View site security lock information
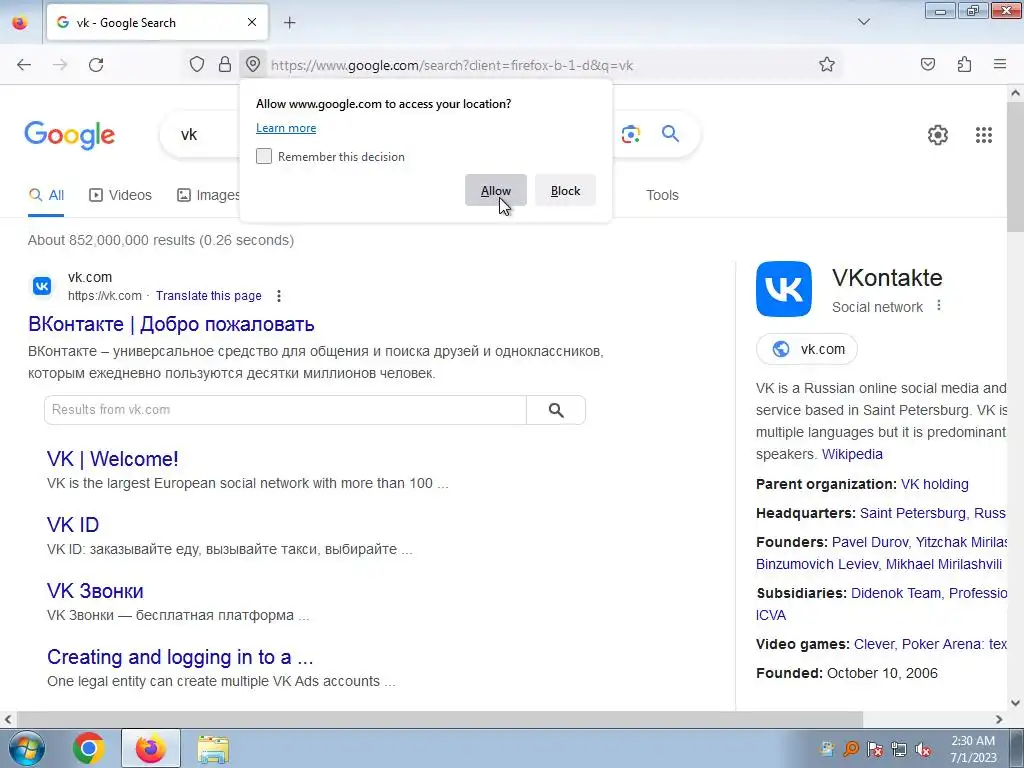Screen dimensions: 1024x768 click(x=225, y=64)
